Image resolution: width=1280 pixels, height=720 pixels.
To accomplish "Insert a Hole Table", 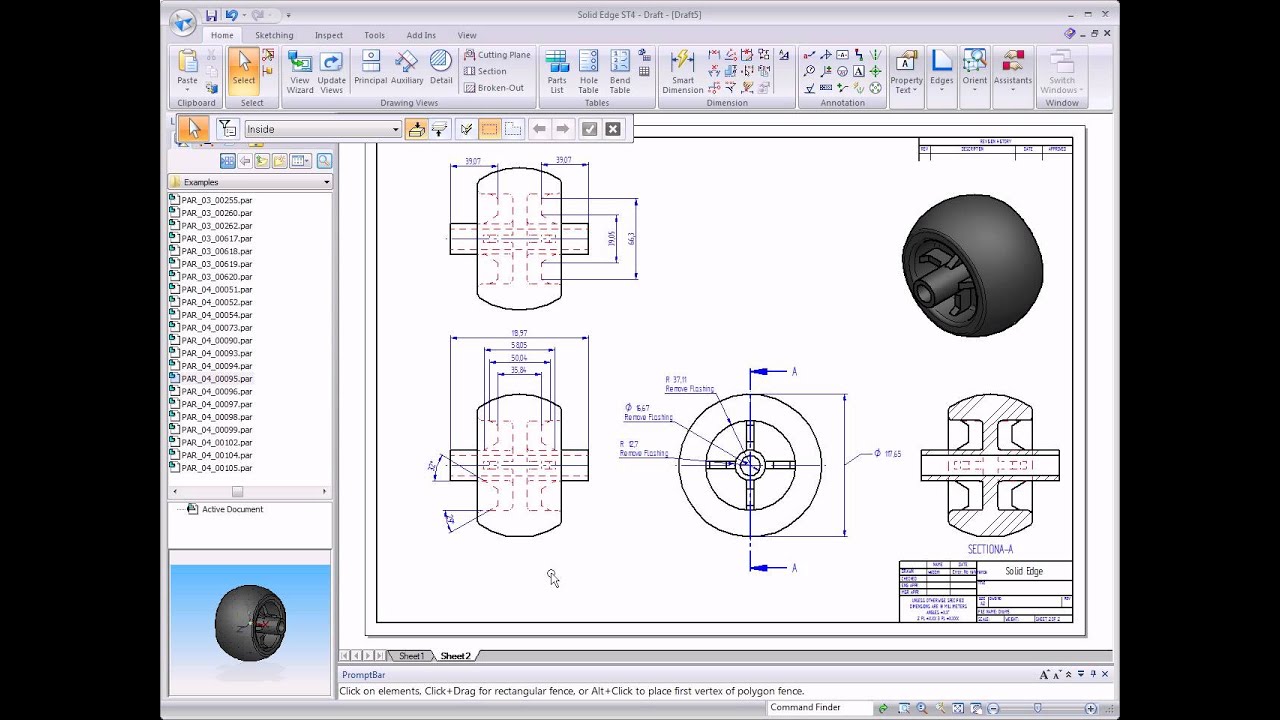I will [x=588, y=72].
